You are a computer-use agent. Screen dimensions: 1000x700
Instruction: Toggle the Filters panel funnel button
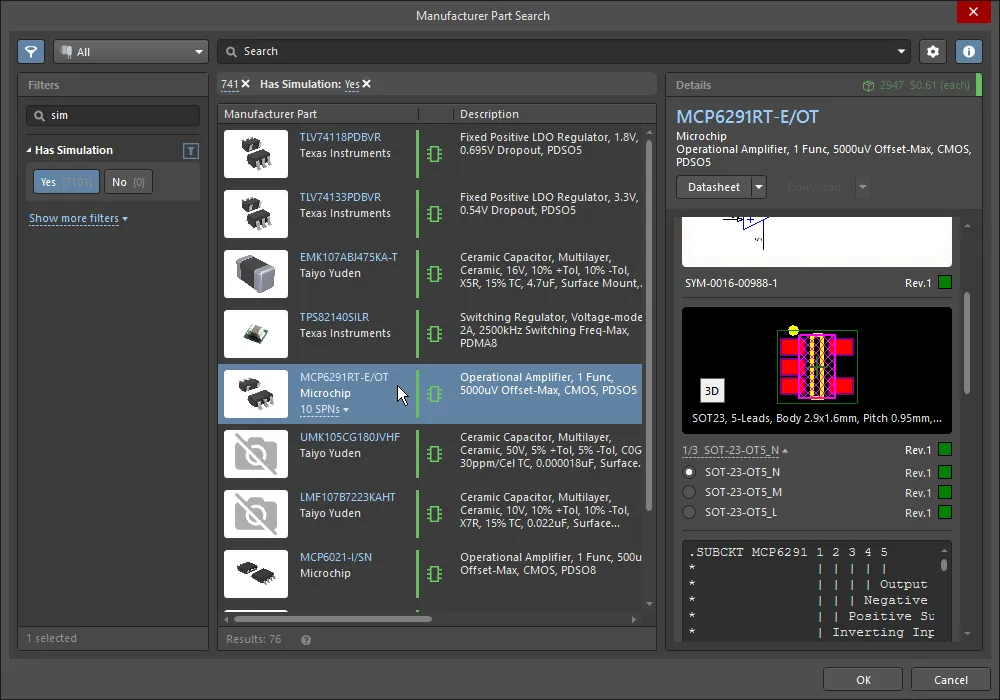[x=31, y=51]
